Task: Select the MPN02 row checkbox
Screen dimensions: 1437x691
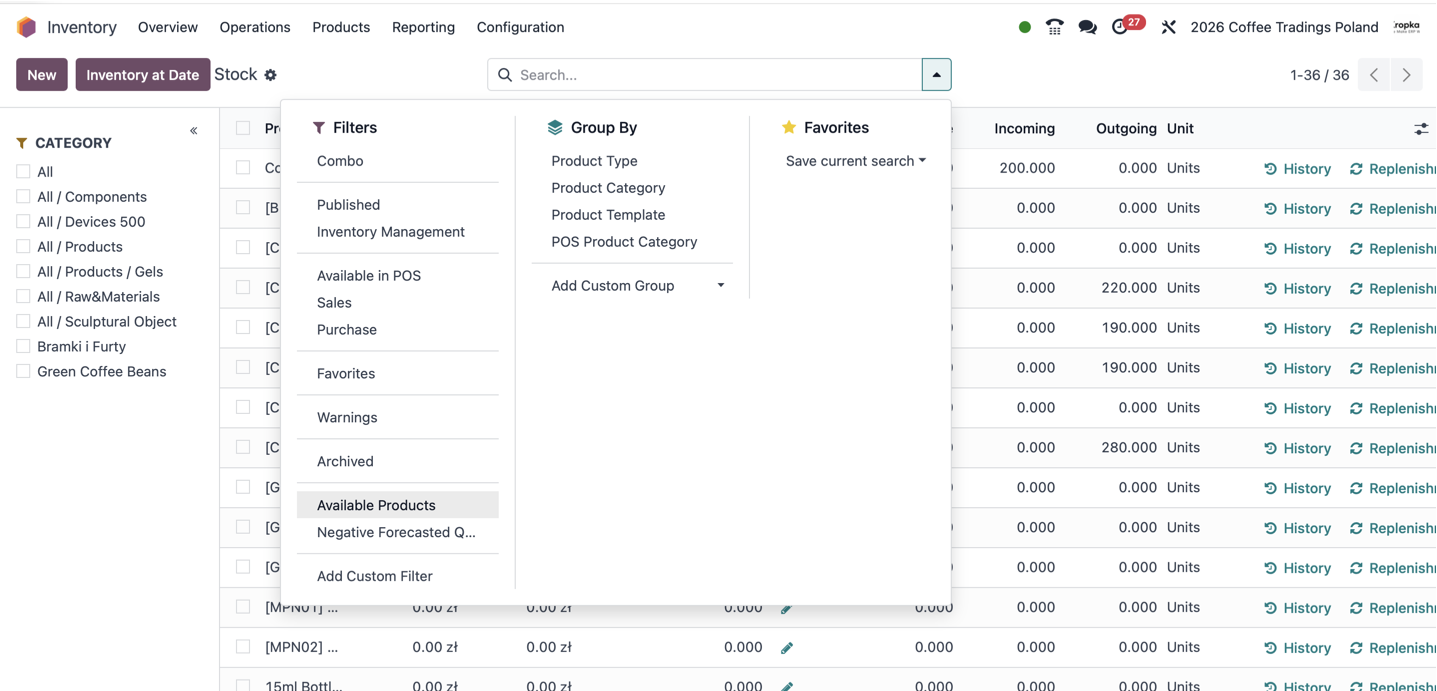Action: click(243, 647)
